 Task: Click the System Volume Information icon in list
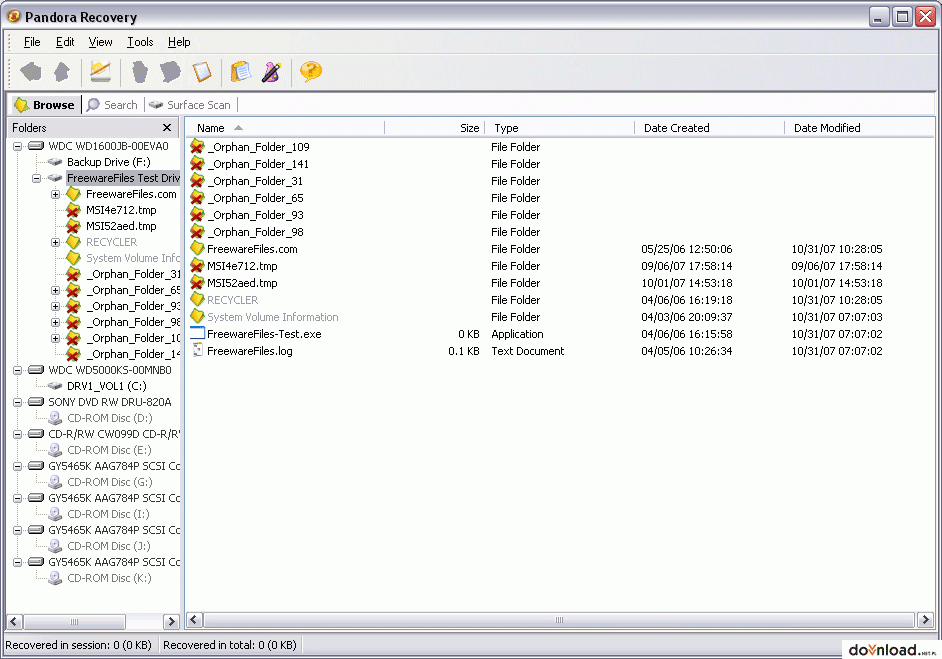197,317
